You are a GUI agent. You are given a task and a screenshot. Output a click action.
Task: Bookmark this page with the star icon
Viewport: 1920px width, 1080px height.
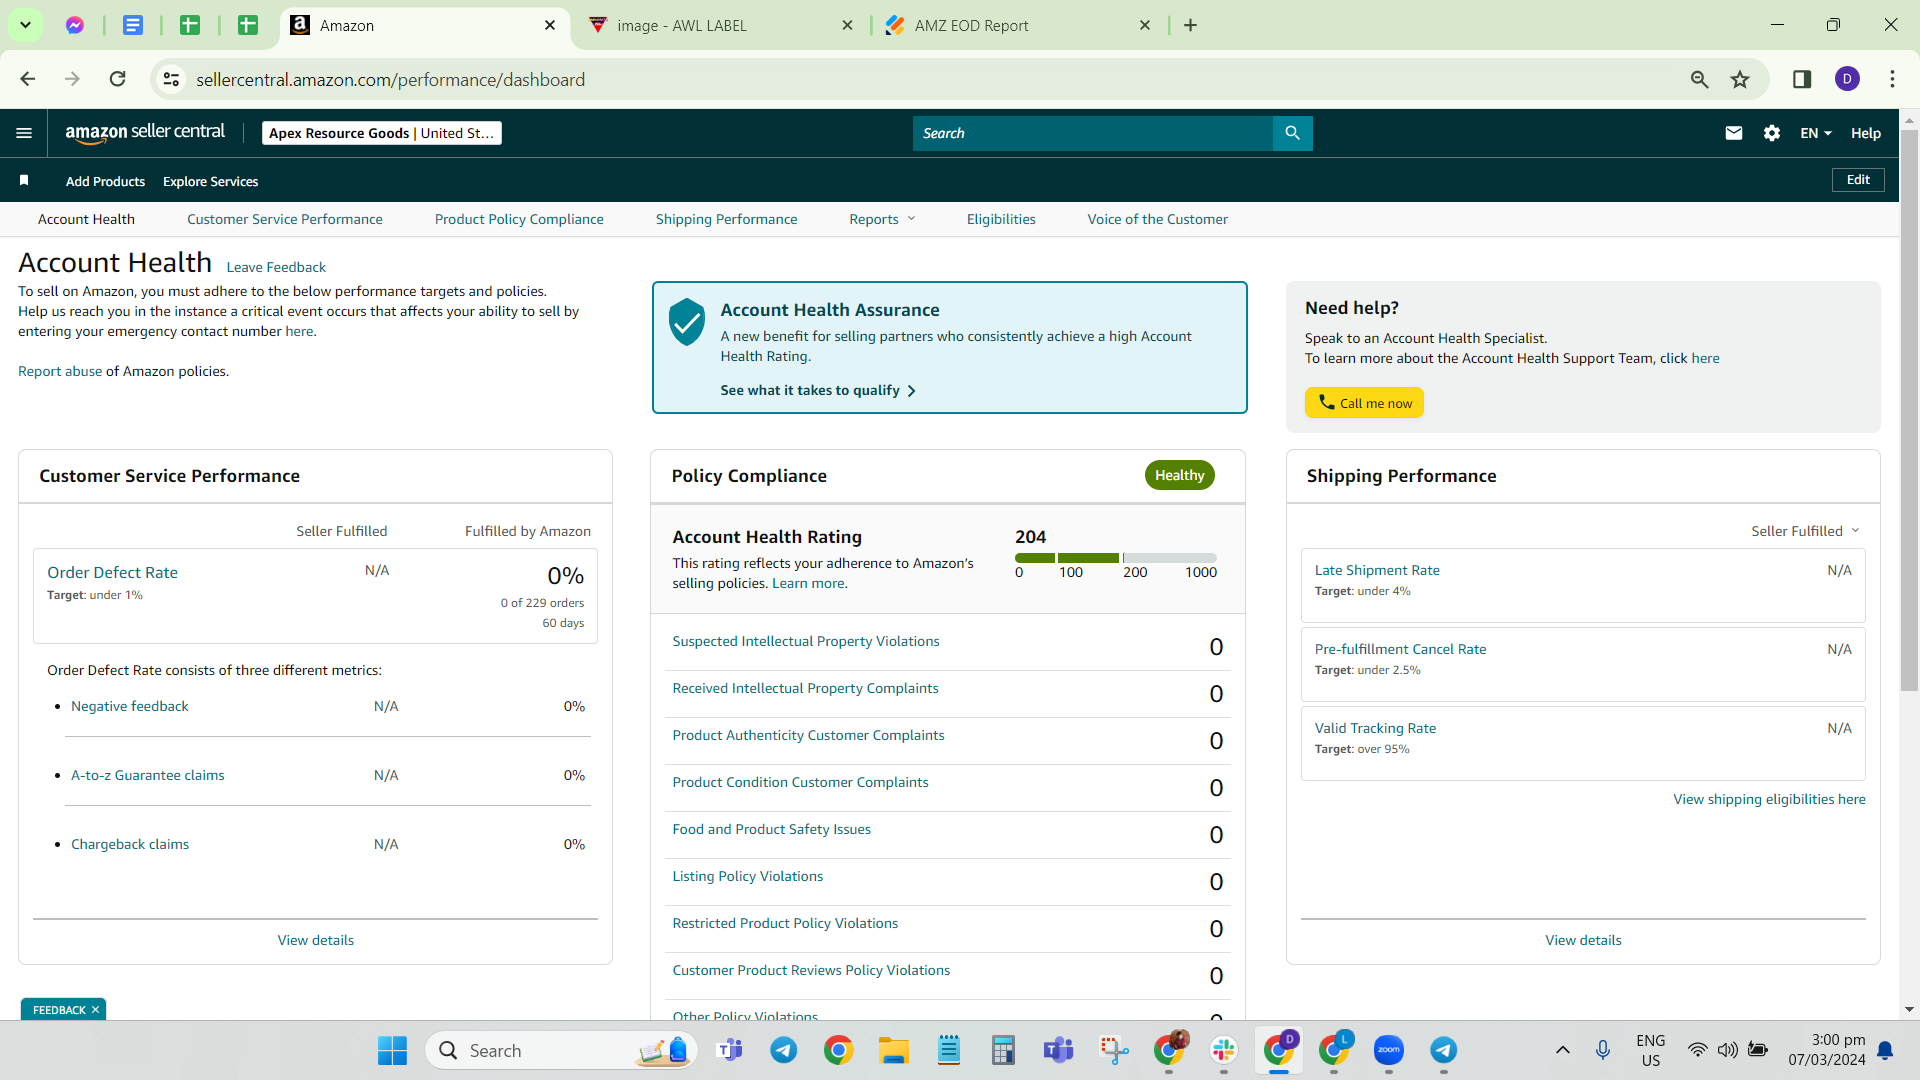[x=1740, y=79]
